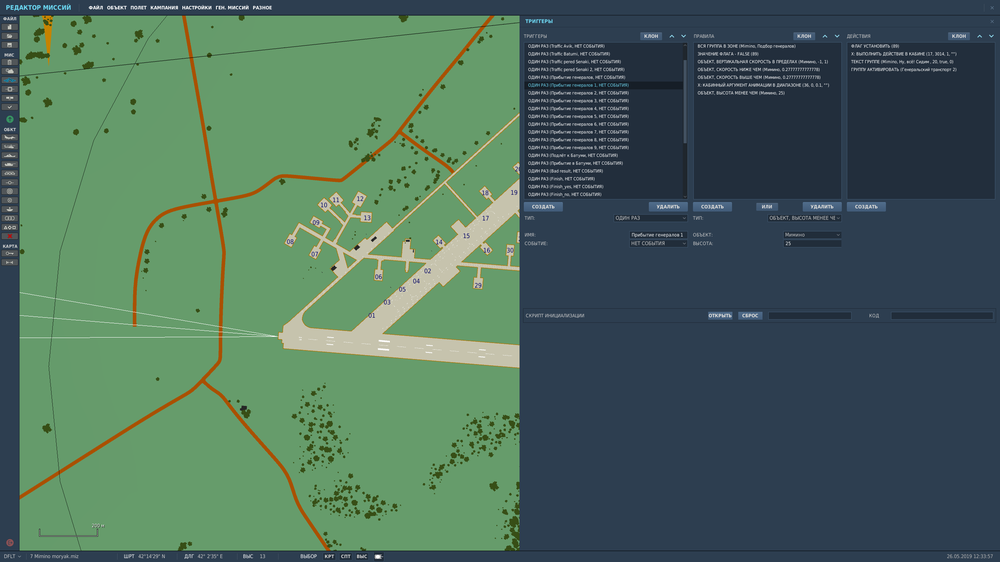The width and height of the screenshot is (1000, 562).
Task: Click КЛОН button above triggers list
Action: tap(651, 36)
